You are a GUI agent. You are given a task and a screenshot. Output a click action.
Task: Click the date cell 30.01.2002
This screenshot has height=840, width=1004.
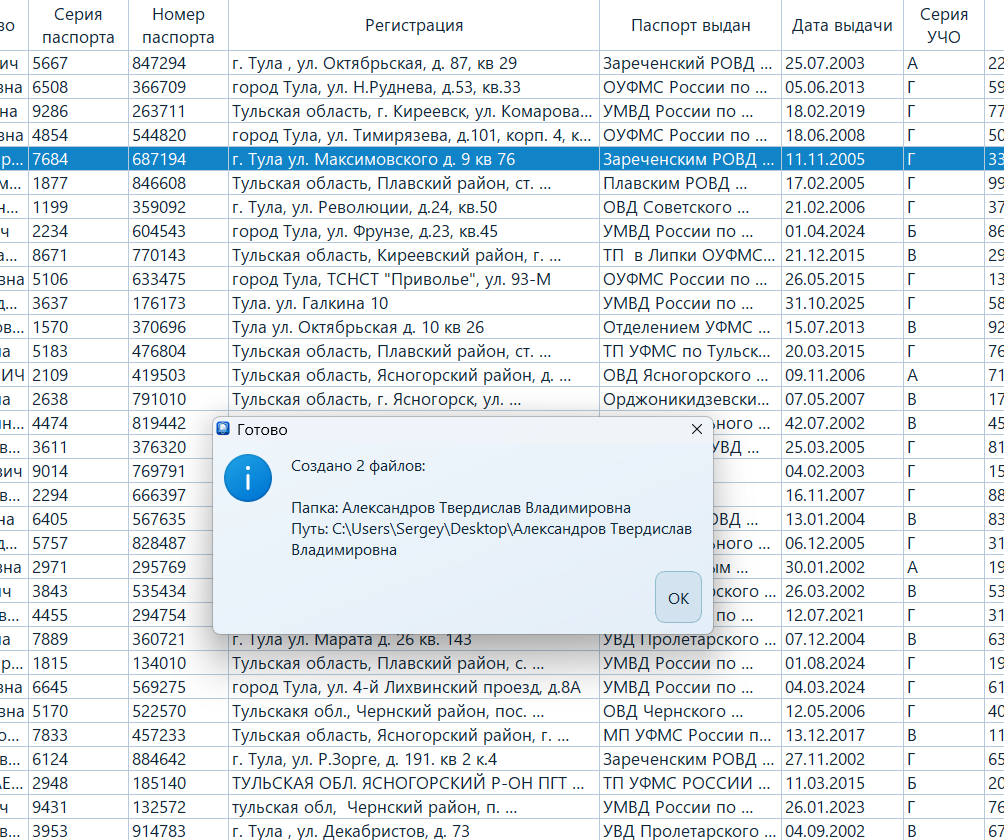[842, 567]
